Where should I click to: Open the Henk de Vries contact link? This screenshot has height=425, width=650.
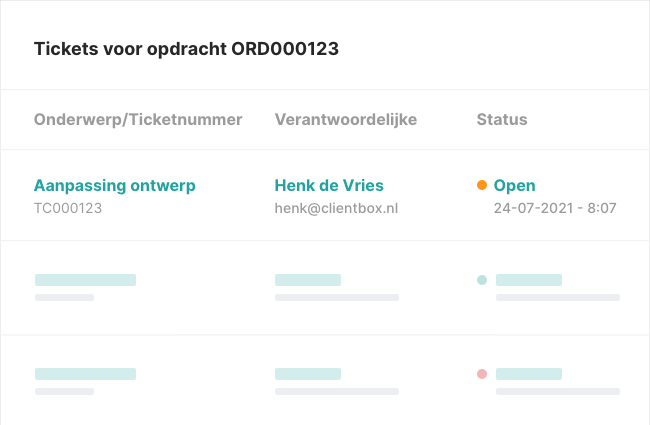coord(329,185)
